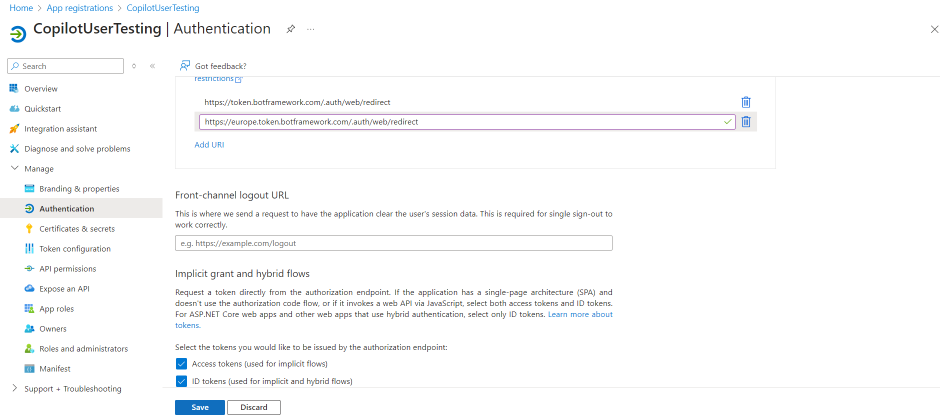Viewport: 940px width, 417px height.
Task: Open the restrictions external link icon
Action: coord(238,79)
